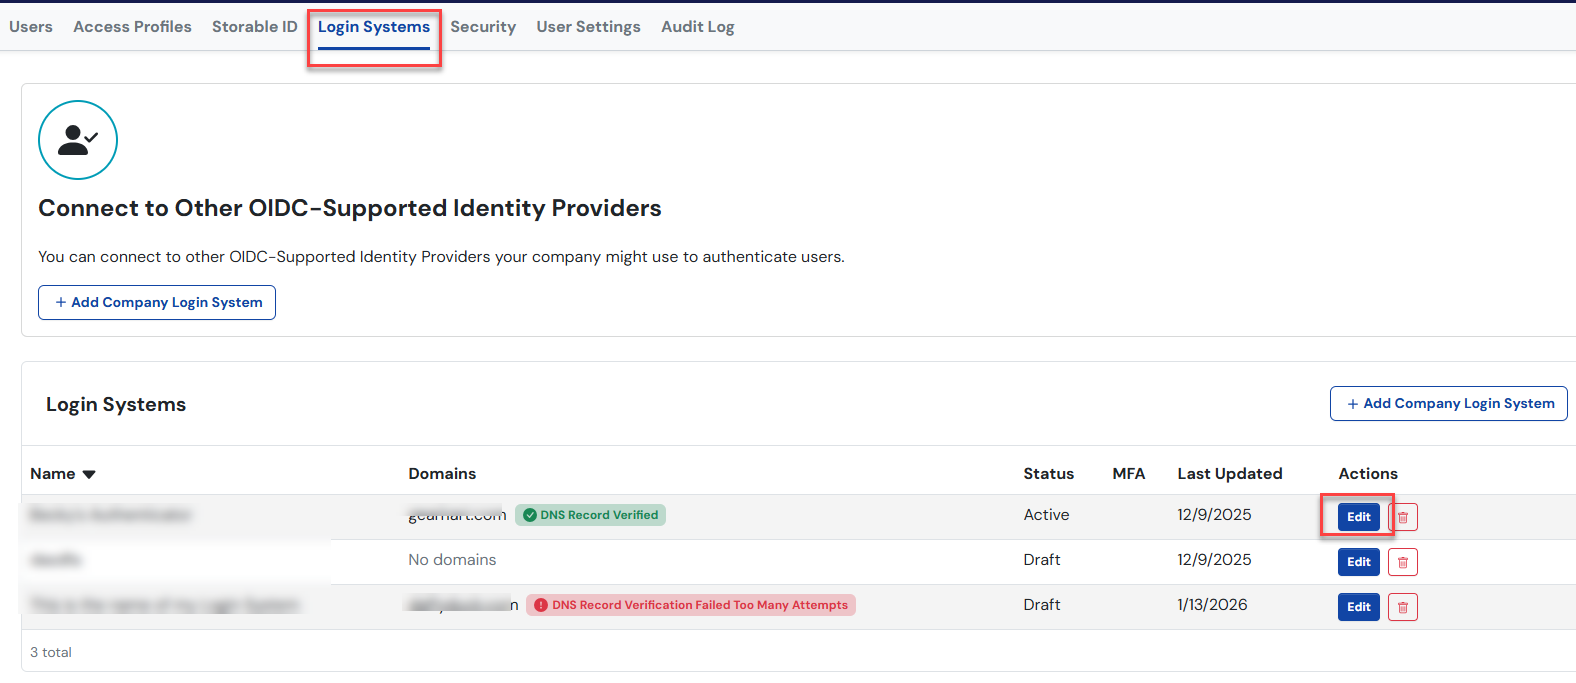Click trash icon for 1/13/2026 row
The width and height of the screenshot is (1576, 683).
click(1402, 607)
